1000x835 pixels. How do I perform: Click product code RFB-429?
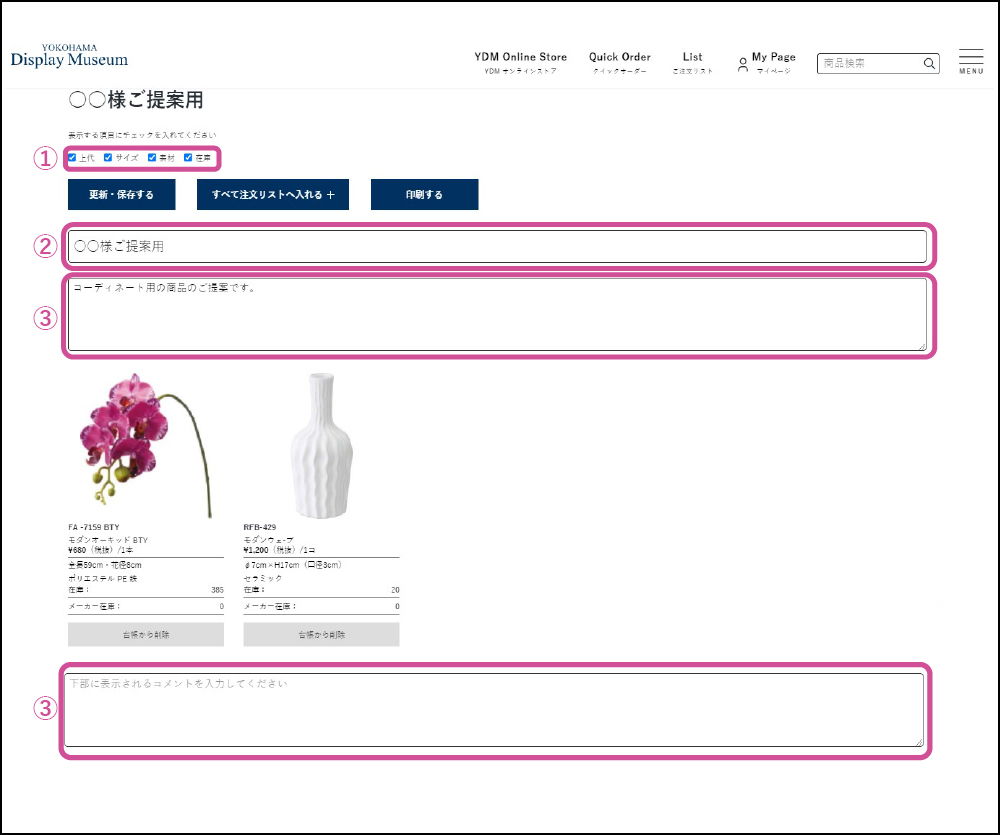pyautogui.click(x=260, y=527)
